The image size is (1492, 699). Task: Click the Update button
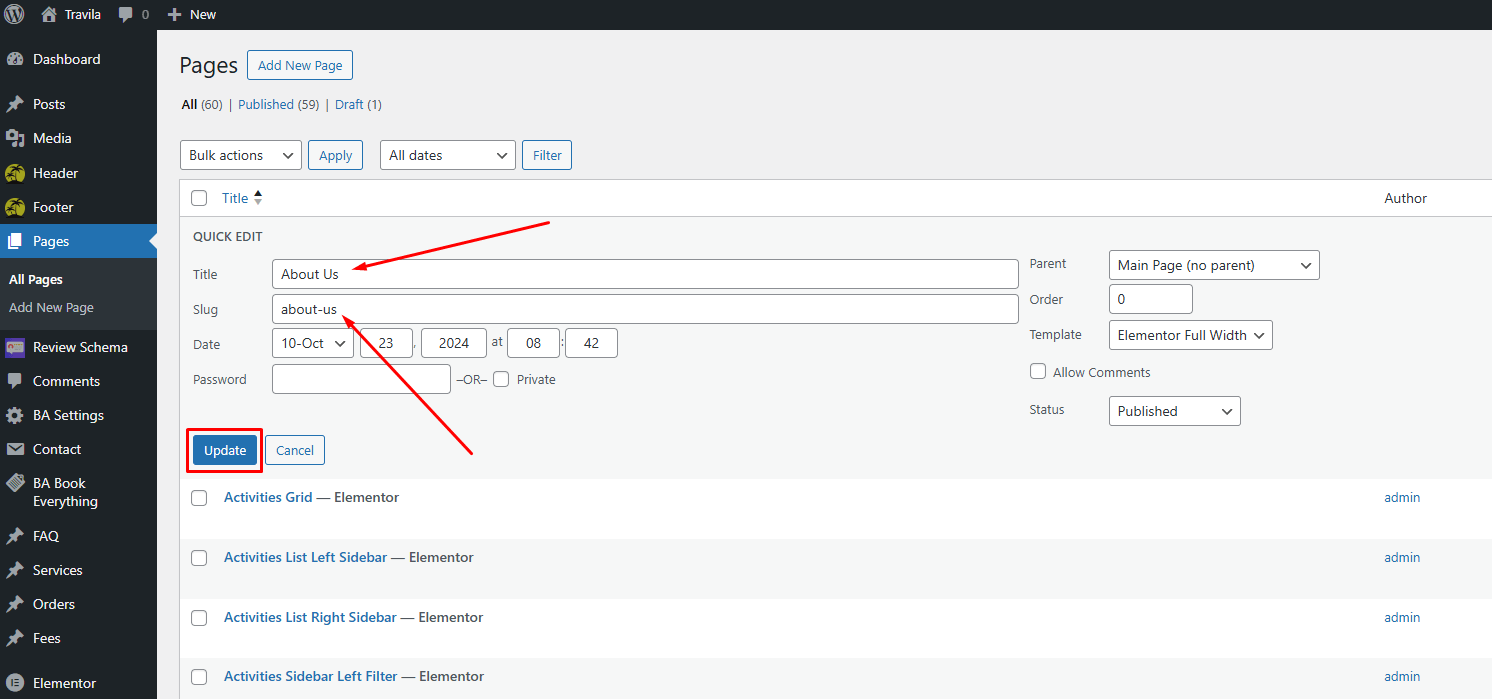point(225,450)
